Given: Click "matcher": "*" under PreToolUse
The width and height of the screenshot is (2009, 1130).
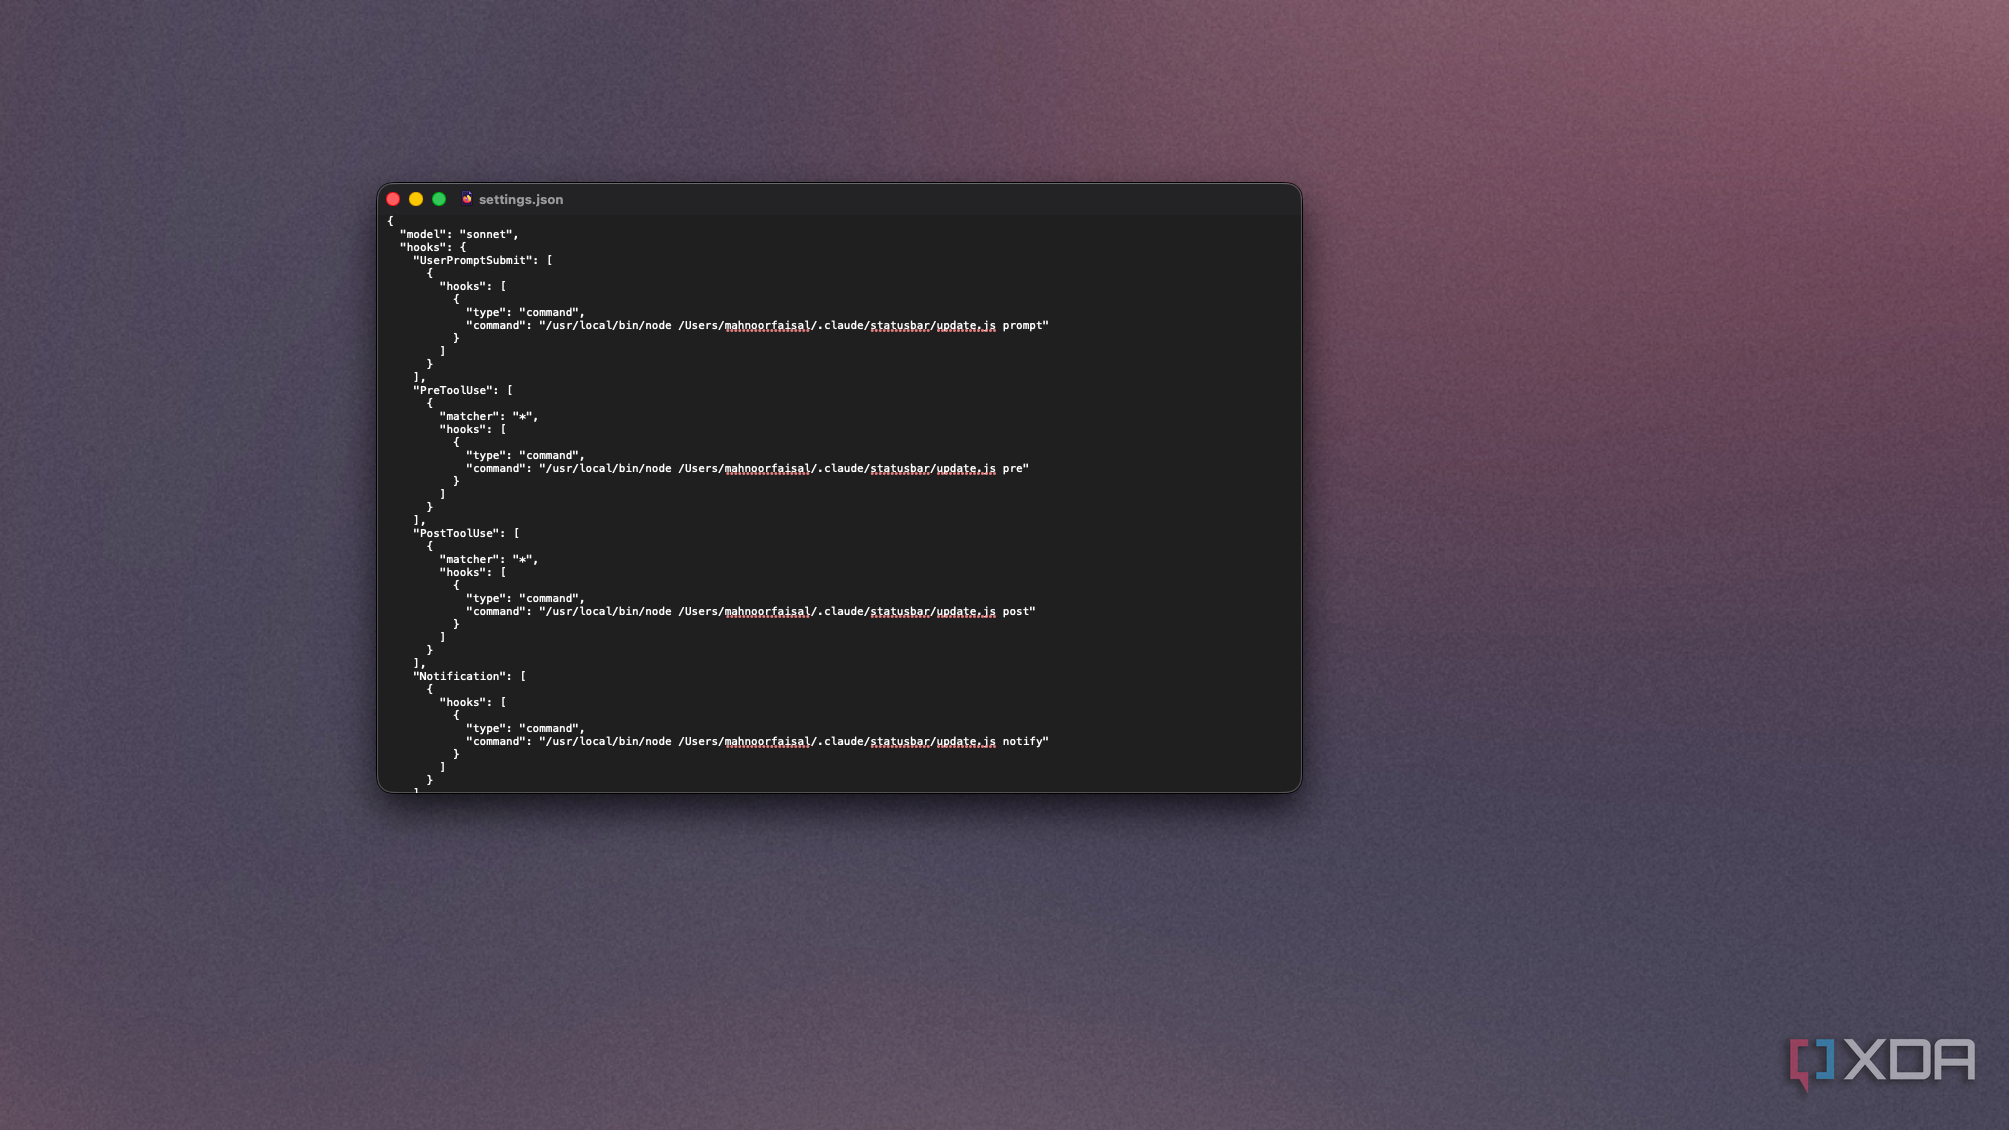Looking at the screenshot, I should point(489,416).
